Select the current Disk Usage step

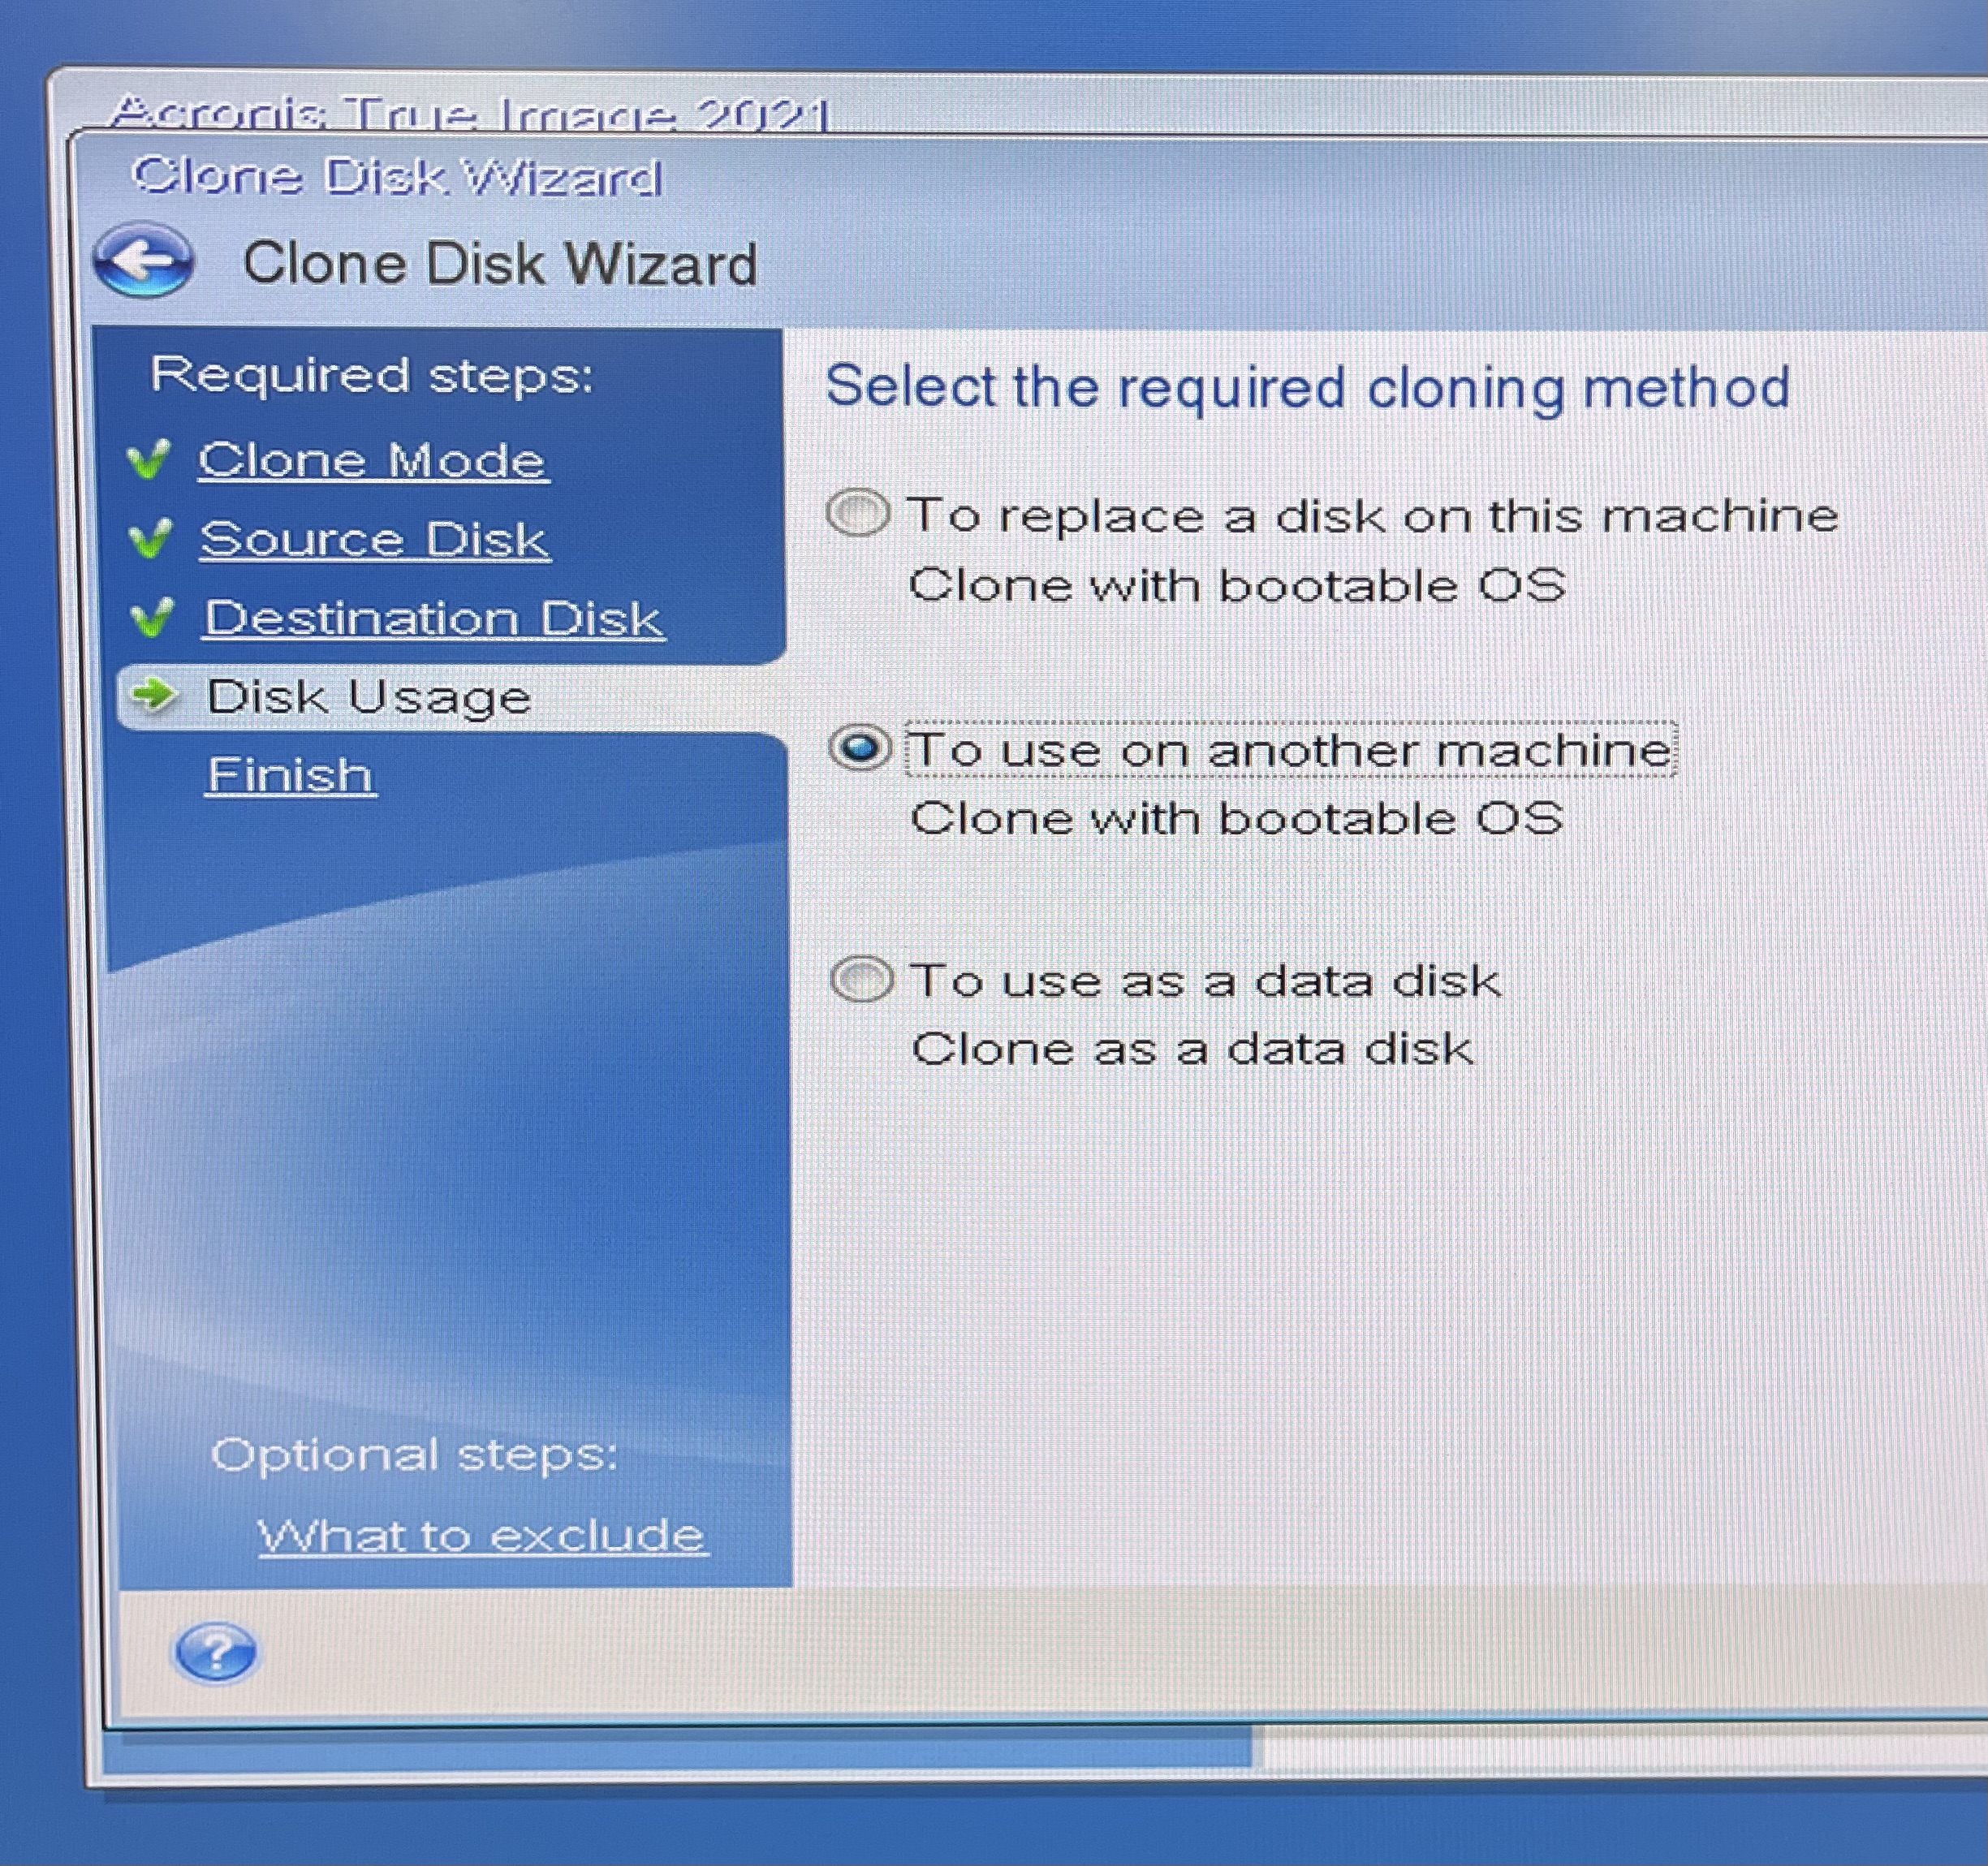click(368, 697)
